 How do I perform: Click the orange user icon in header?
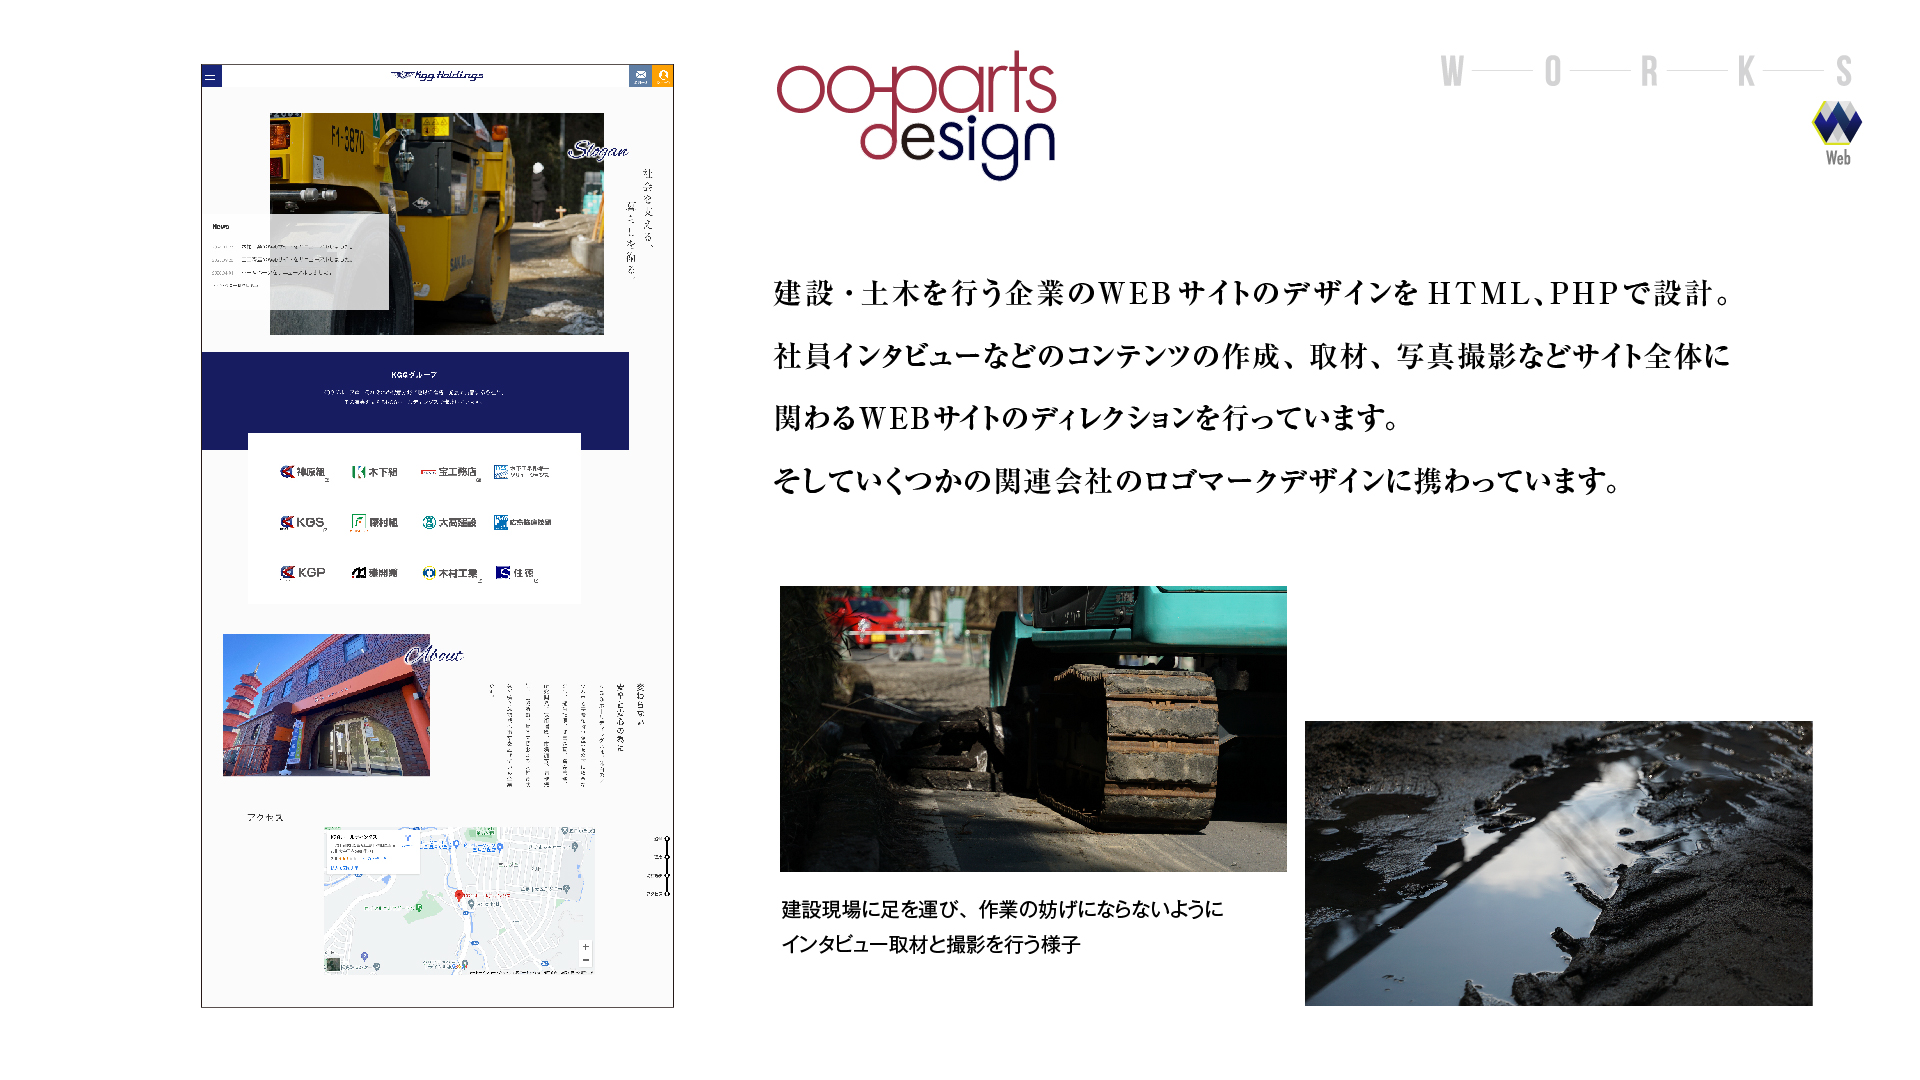point(663,76)
